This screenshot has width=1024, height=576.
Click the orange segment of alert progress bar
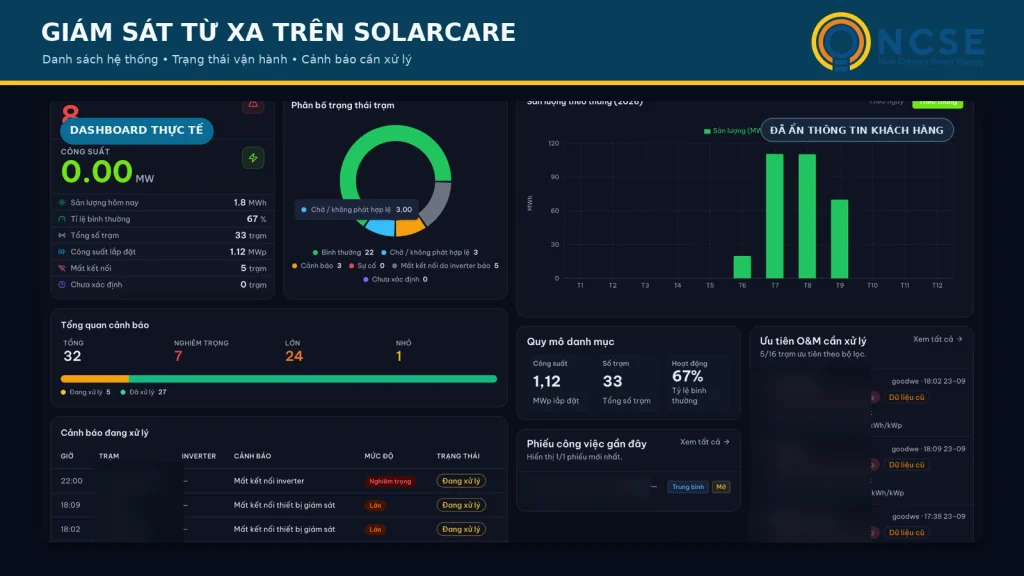[95, 379]
